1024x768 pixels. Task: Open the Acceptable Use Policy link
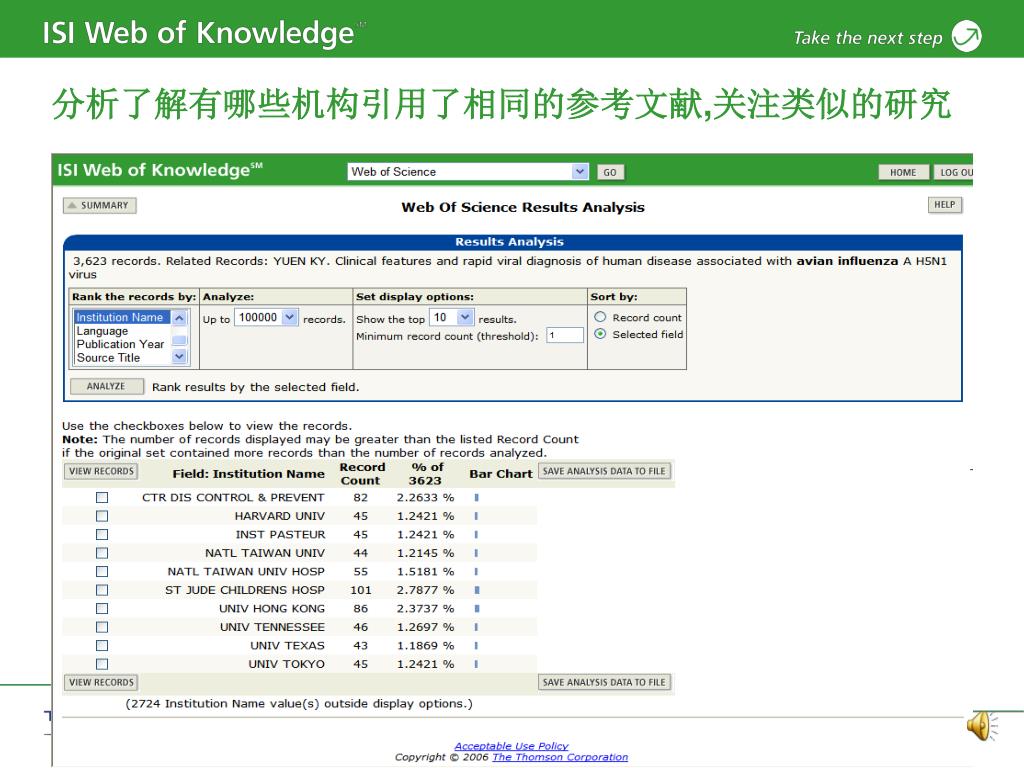[511, 746]
